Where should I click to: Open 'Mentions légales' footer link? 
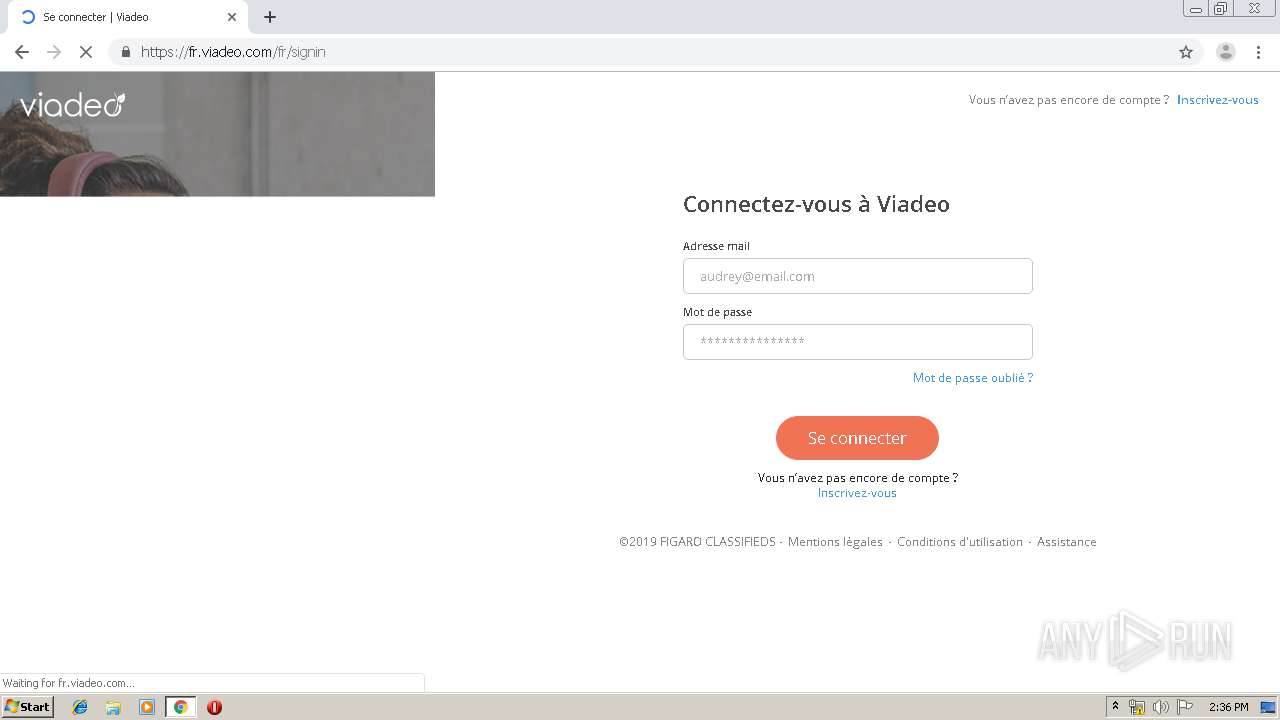835,542
